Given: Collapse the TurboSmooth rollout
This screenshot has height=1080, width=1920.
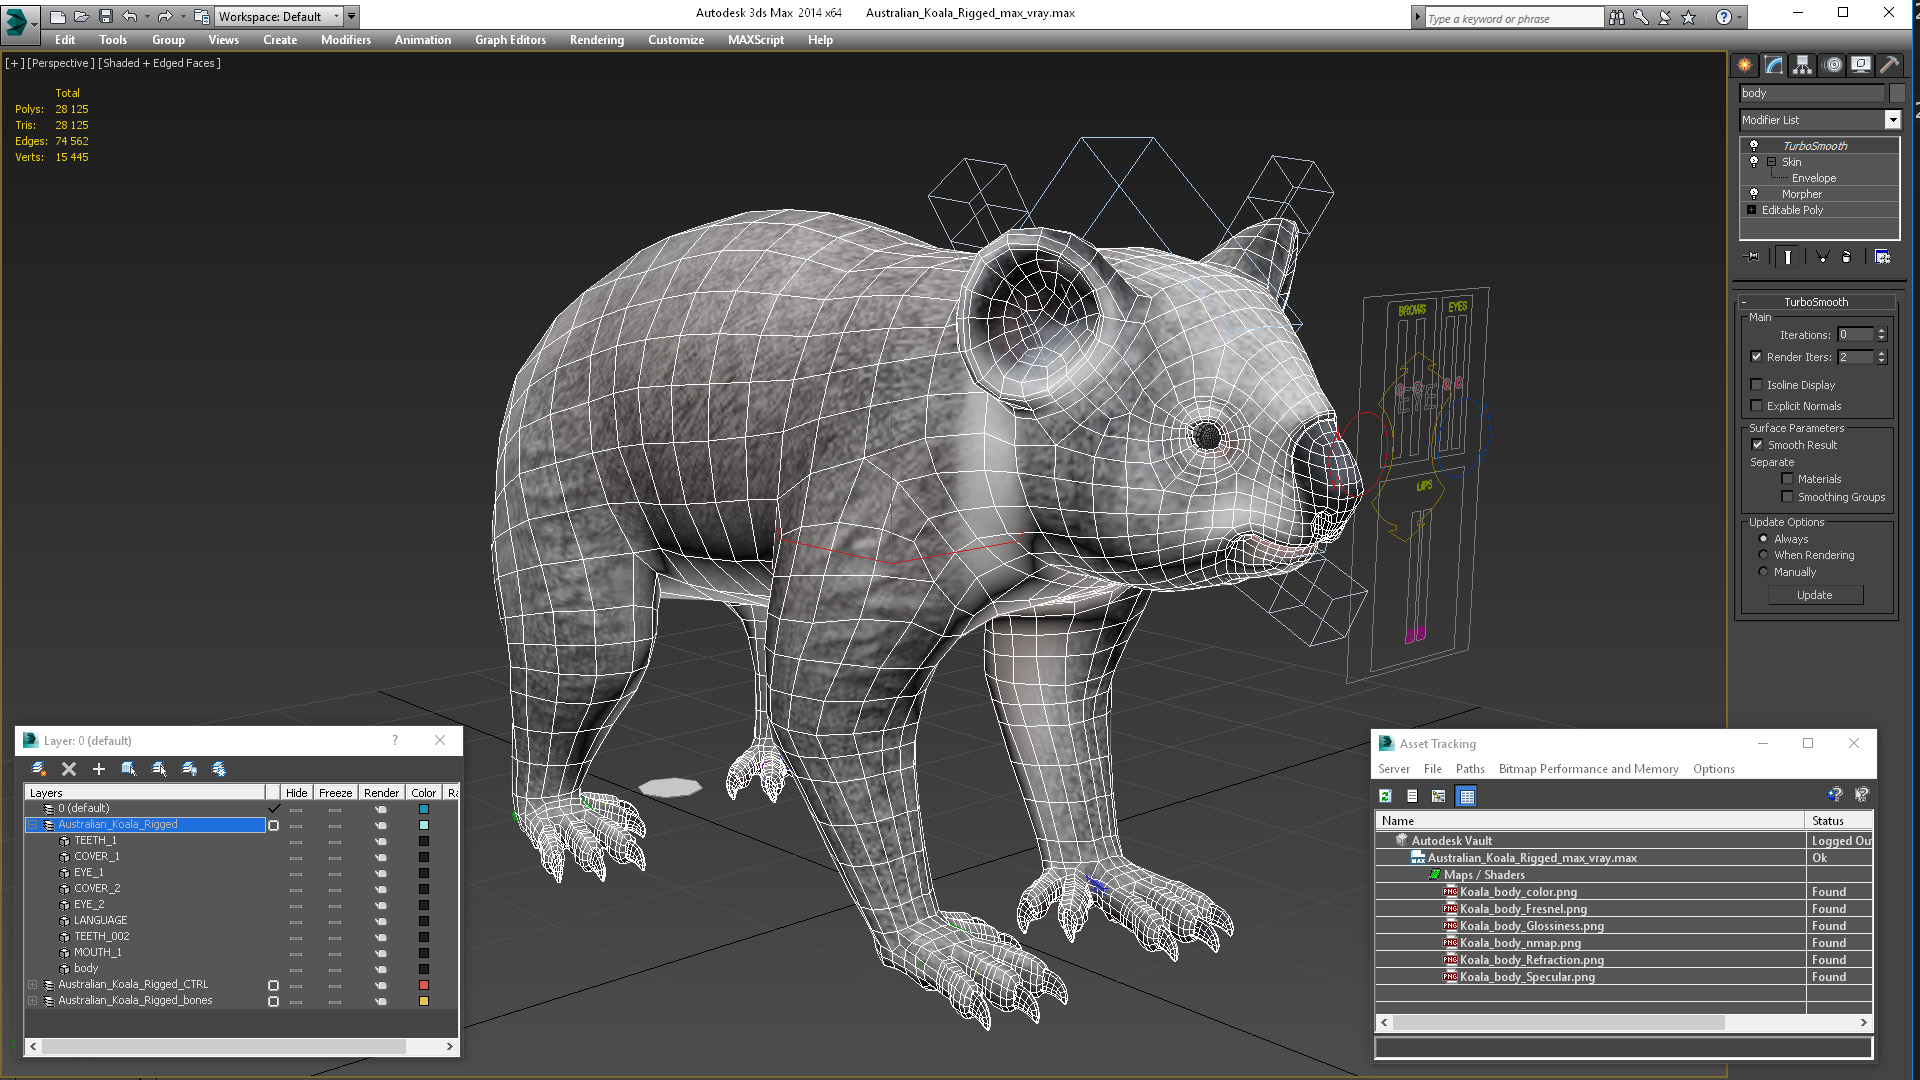Looking at the screenshot, I should (1743, 302).
